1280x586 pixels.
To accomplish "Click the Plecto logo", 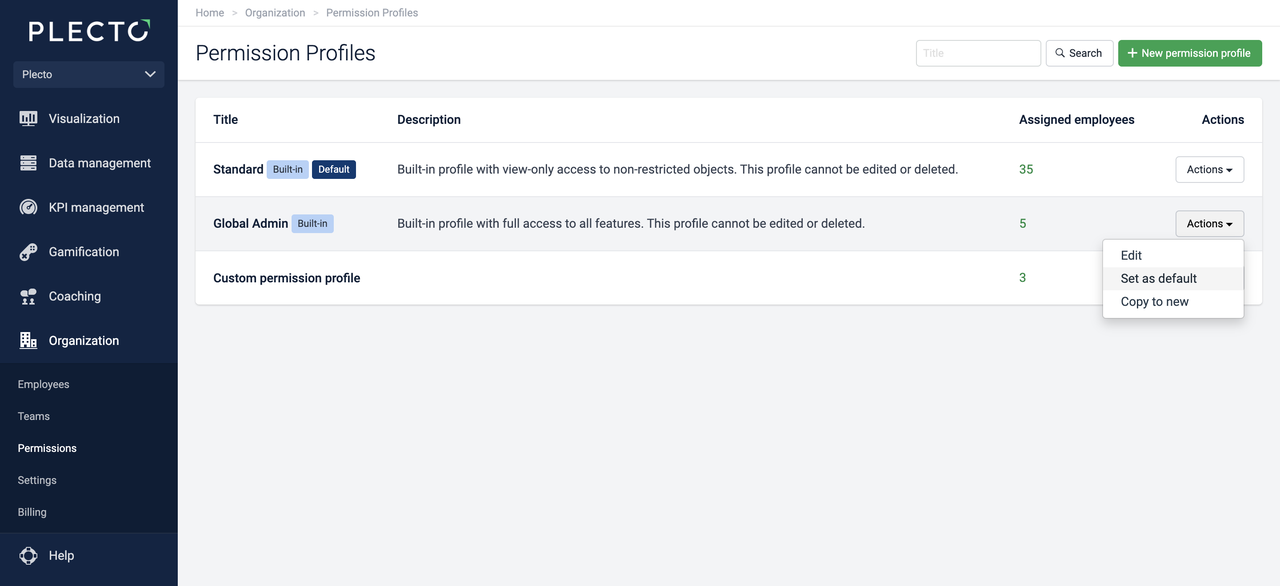I will 89,31.
